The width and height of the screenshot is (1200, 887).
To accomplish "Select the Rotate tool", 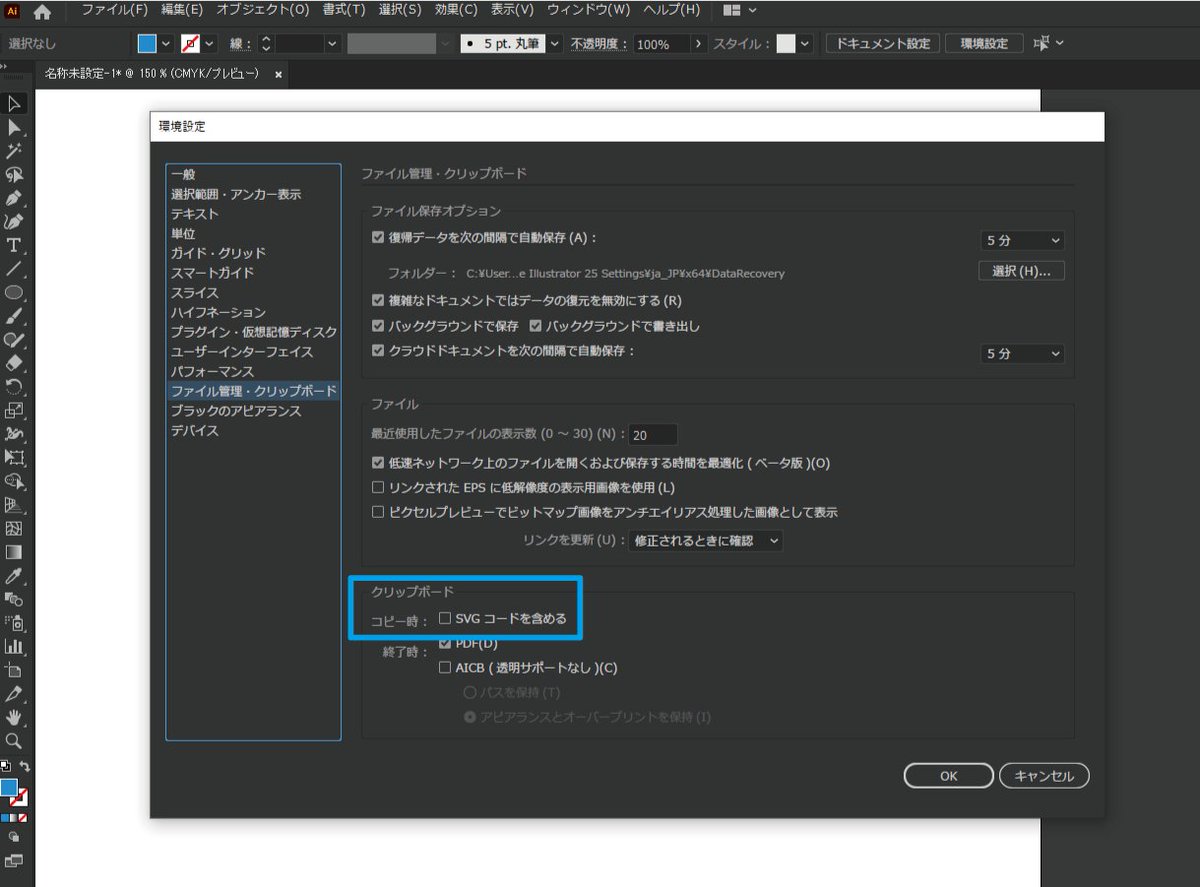I will (x=14, y=387).
